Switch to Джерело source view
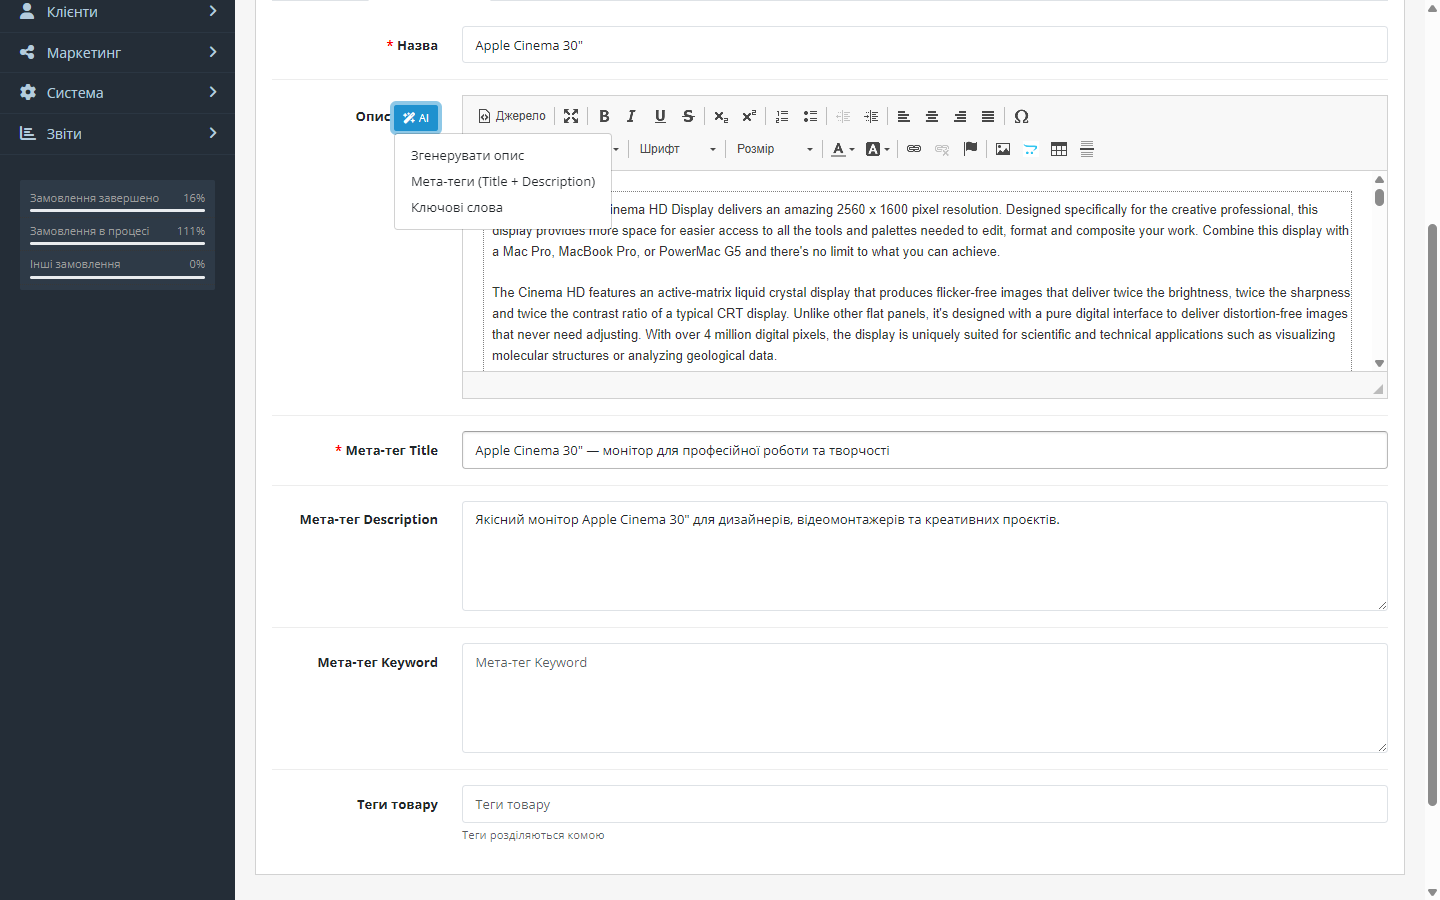Viewport: 1440px width, 900px height. pos(512,116)
